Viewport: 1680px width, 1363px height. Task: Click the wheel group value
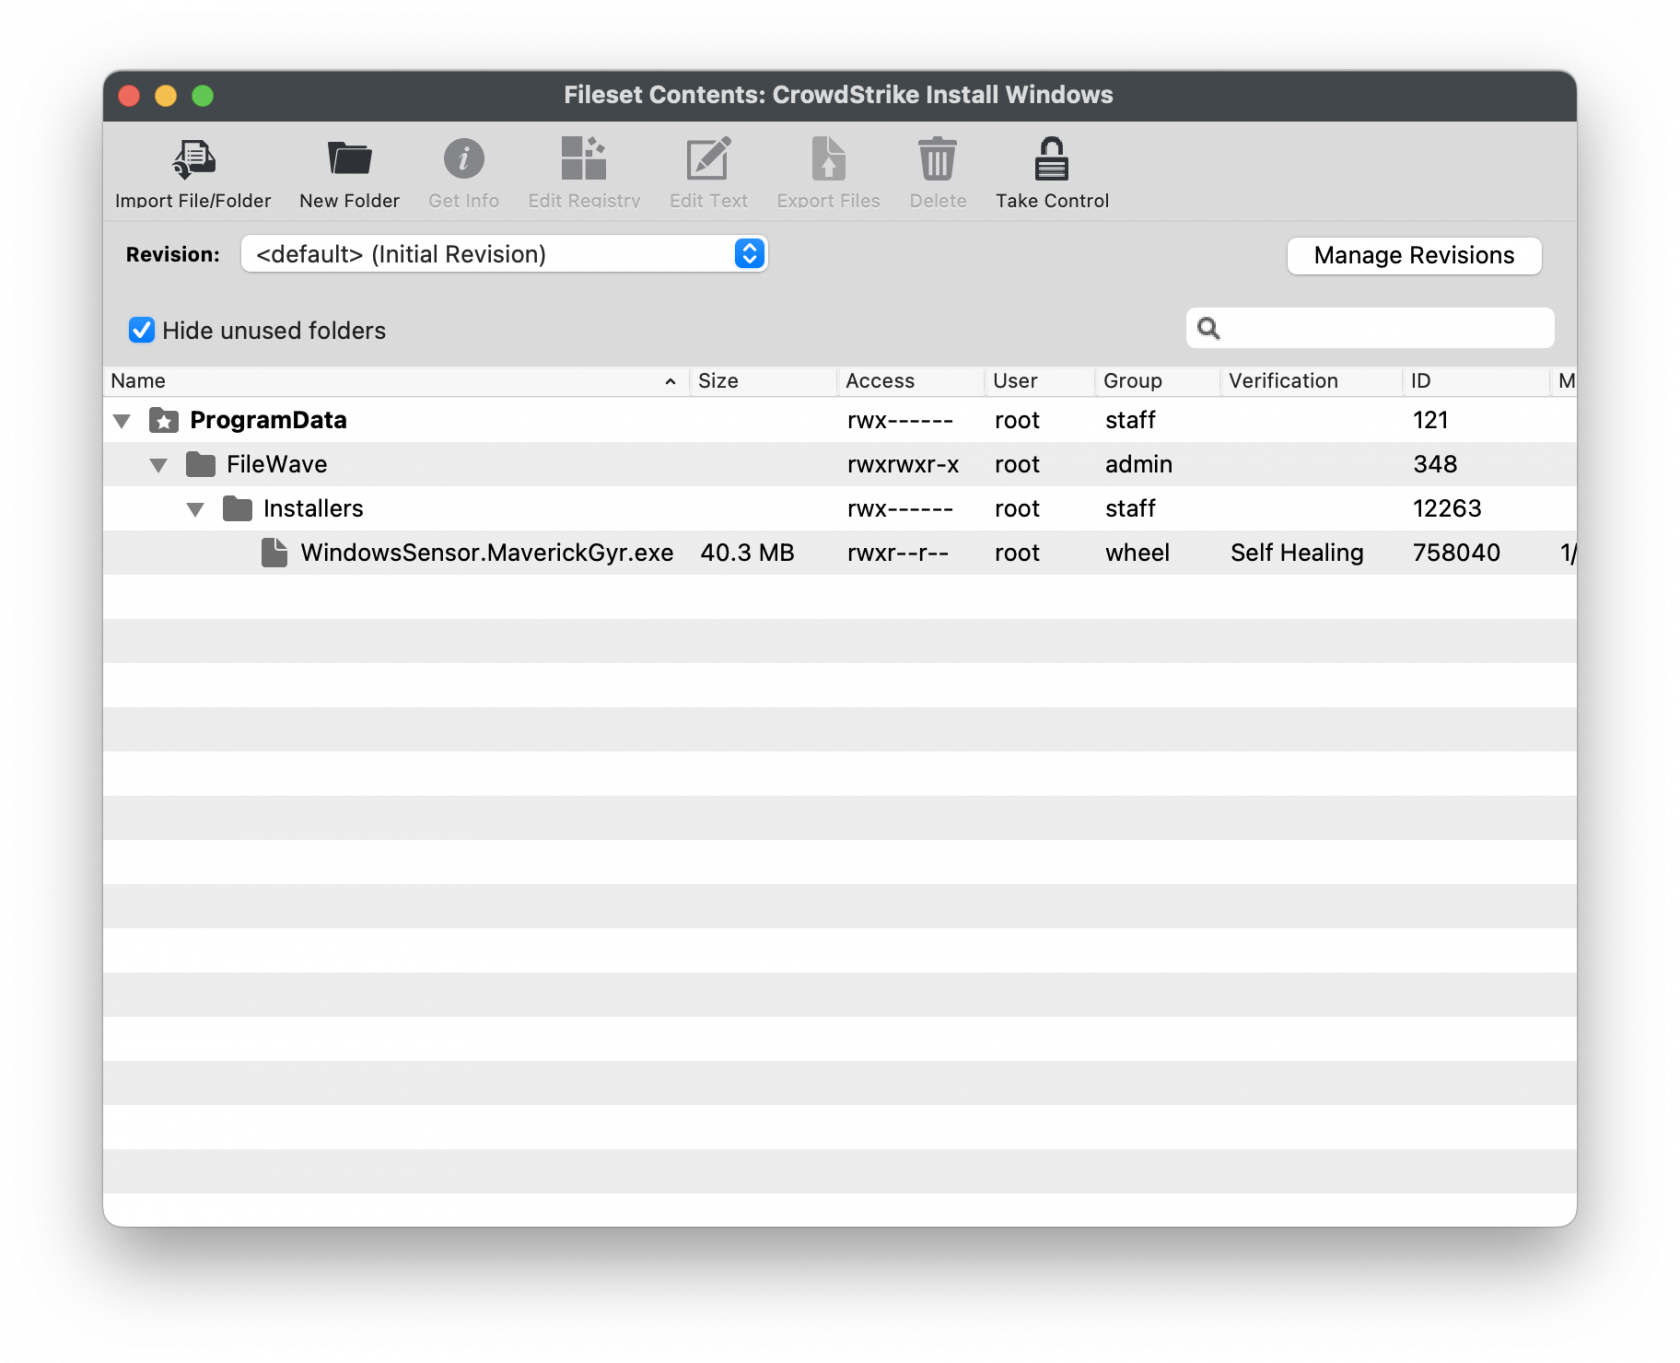1137,552
